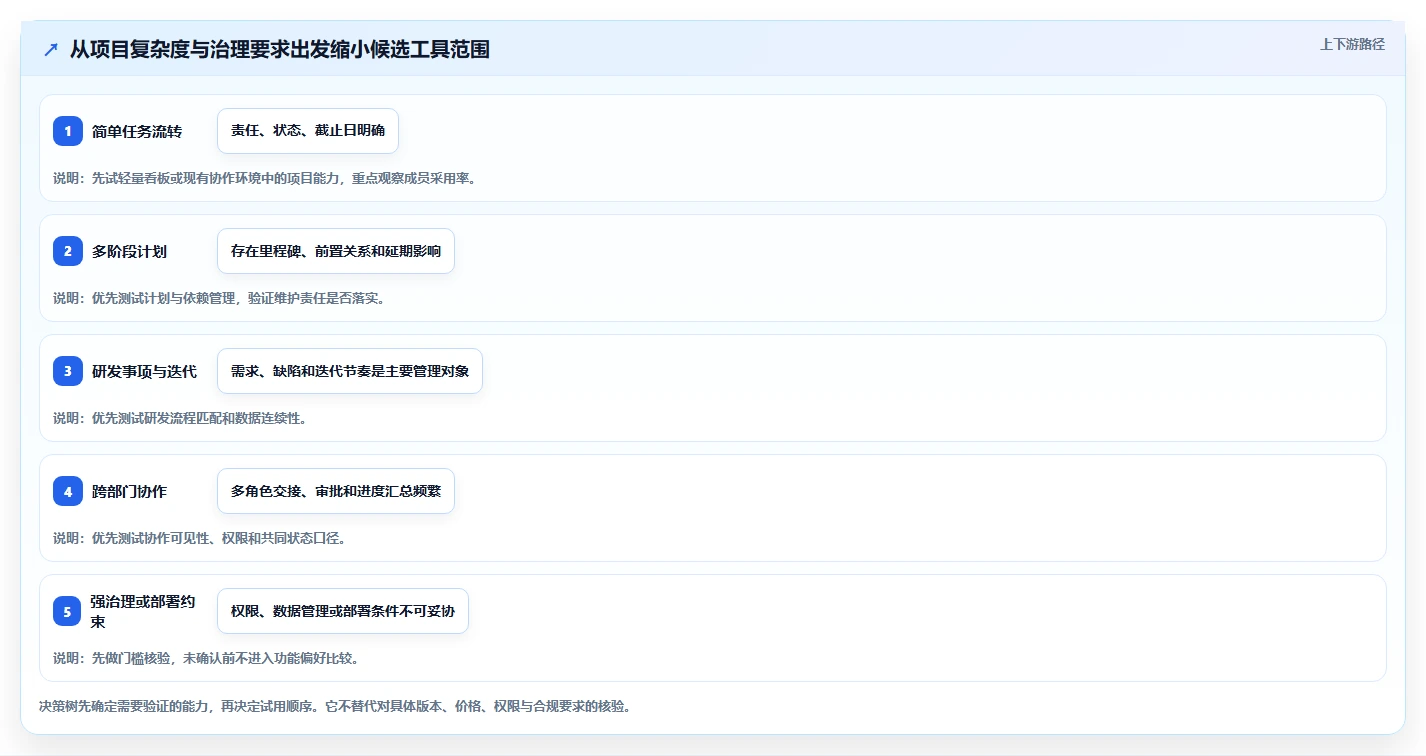This screenshot has height=756, width=1426.
Task: Click the 简单任务流转 step title
Action: pyautogui.click(x=137, y=132)
